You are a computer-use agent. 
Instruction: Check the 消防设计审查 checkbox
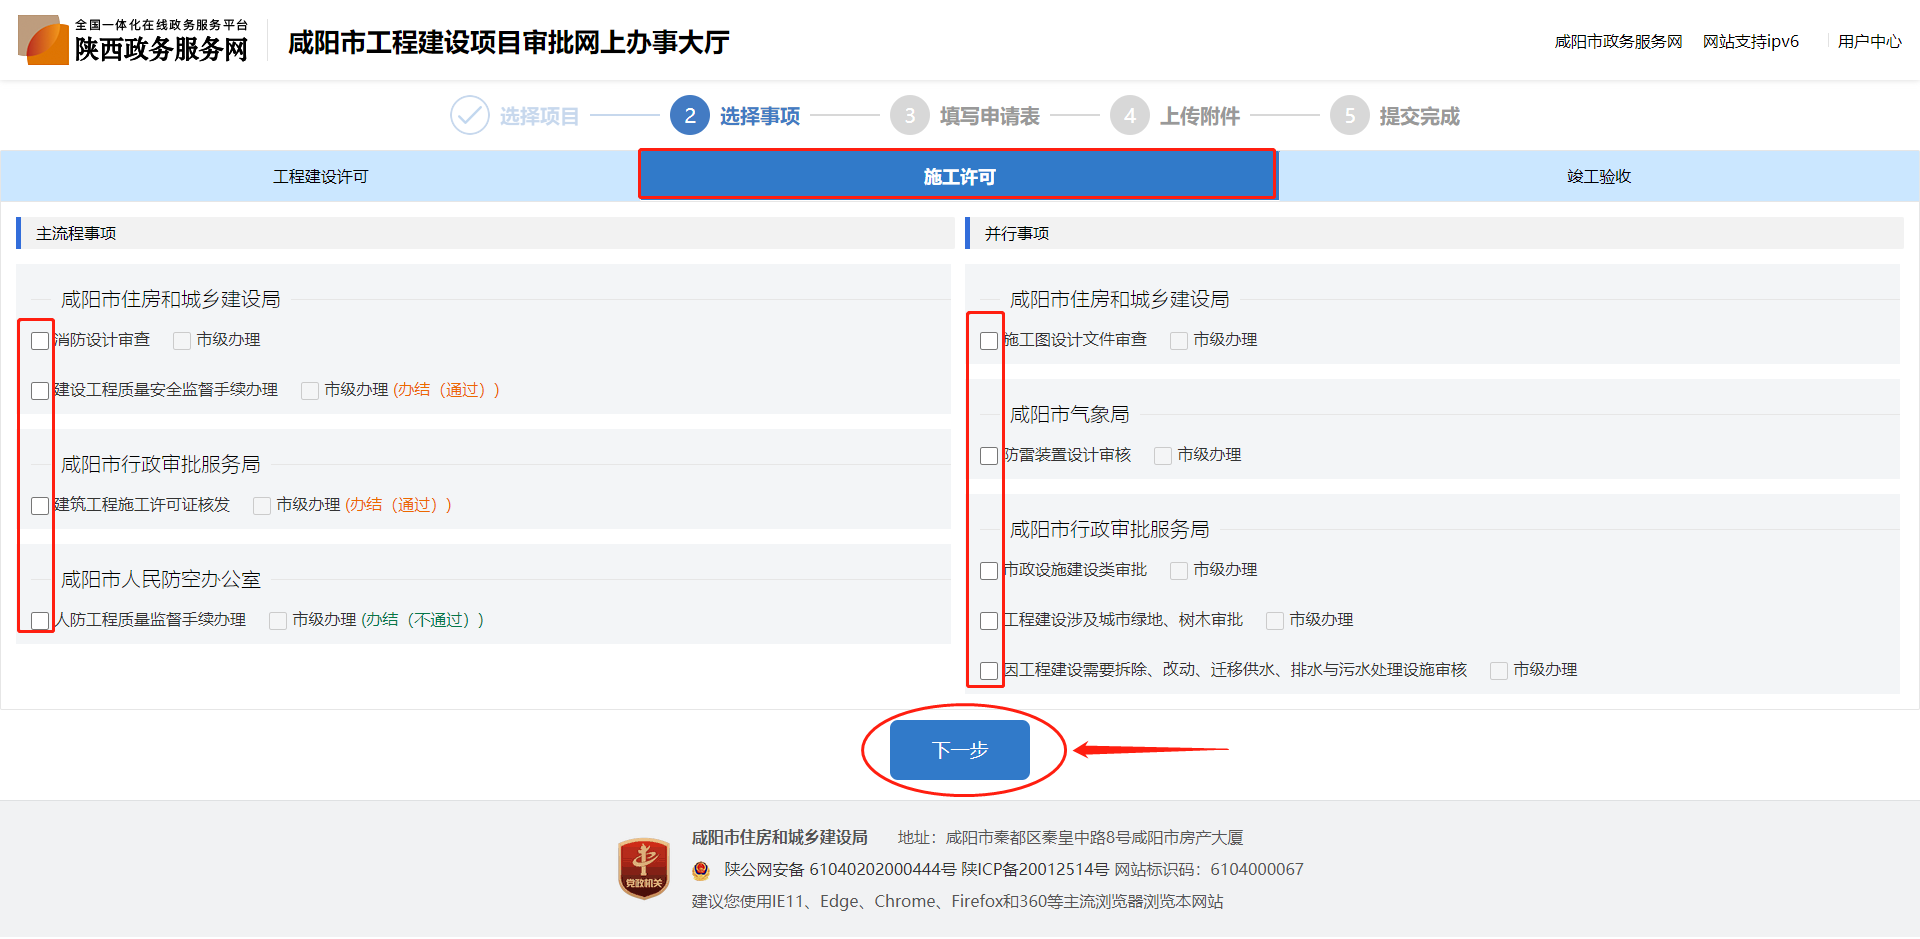point(40,341)
